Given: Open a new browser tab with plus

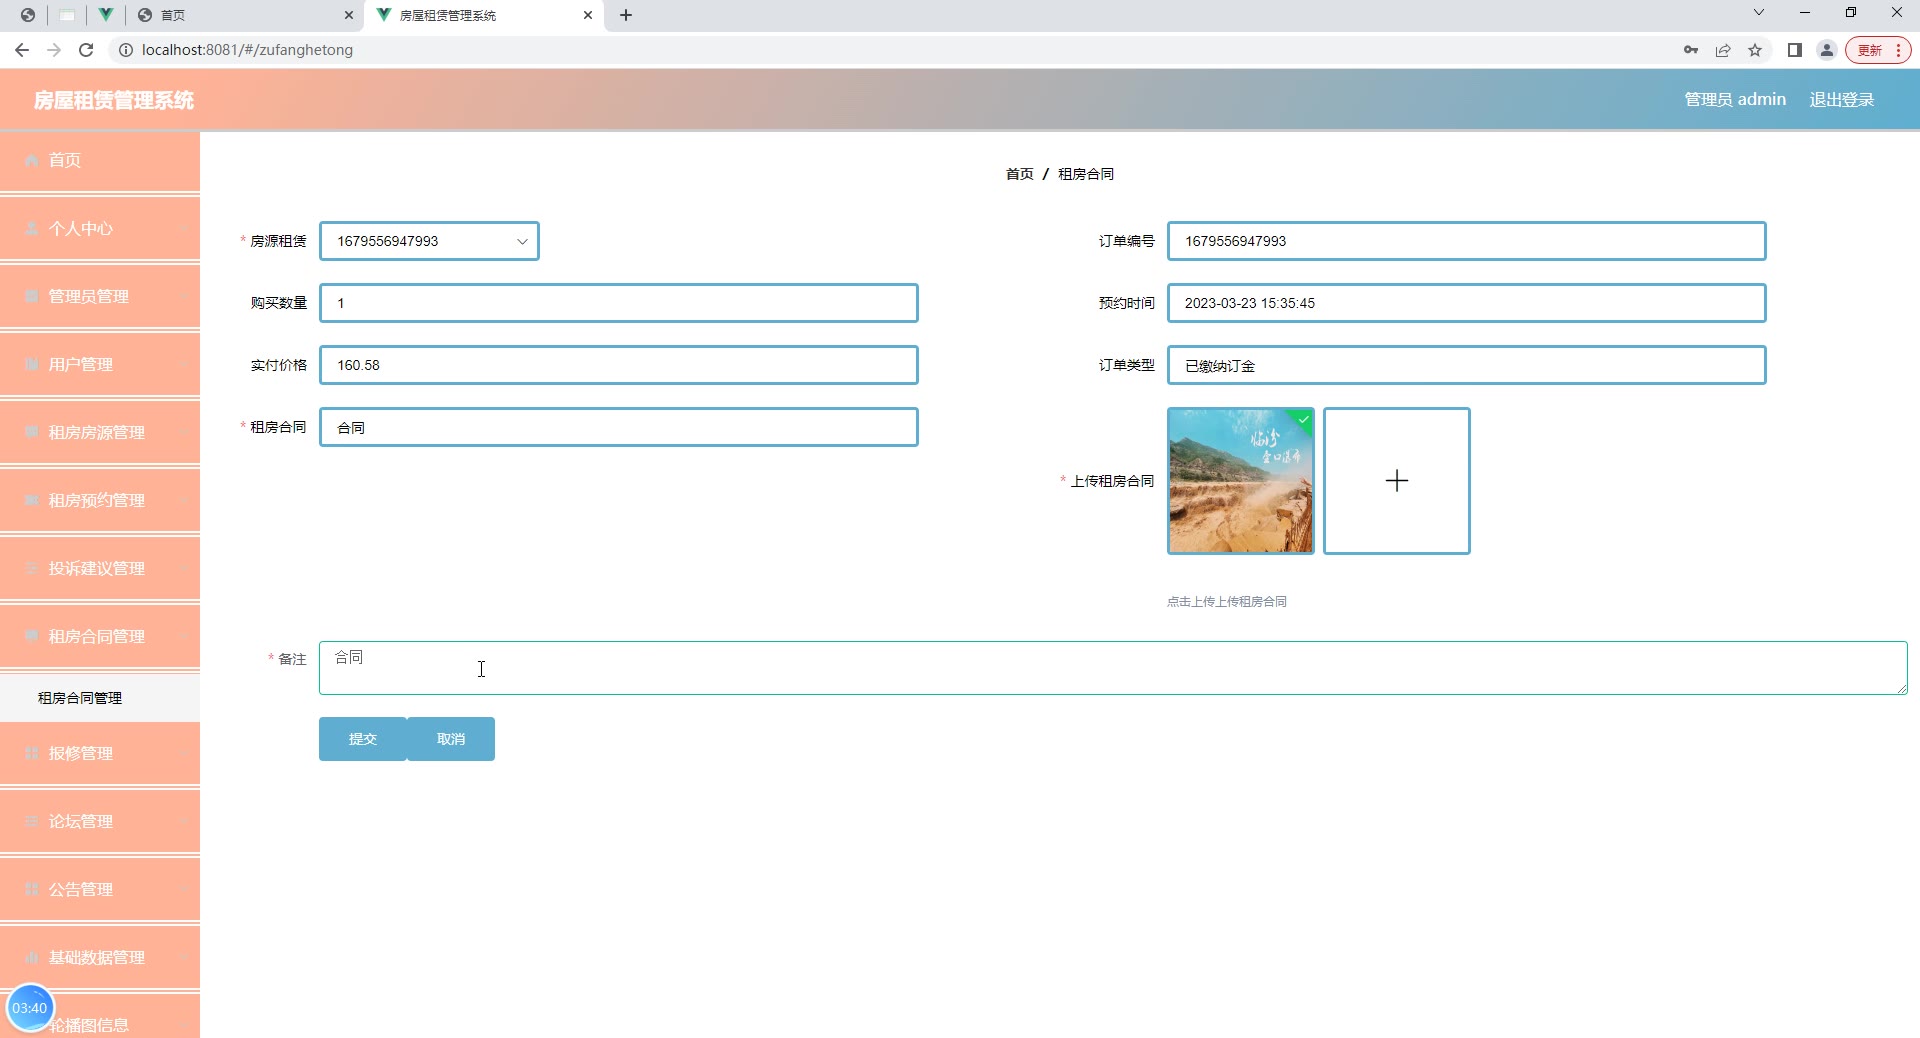Looking at the screenshot, I should point(626,15).
